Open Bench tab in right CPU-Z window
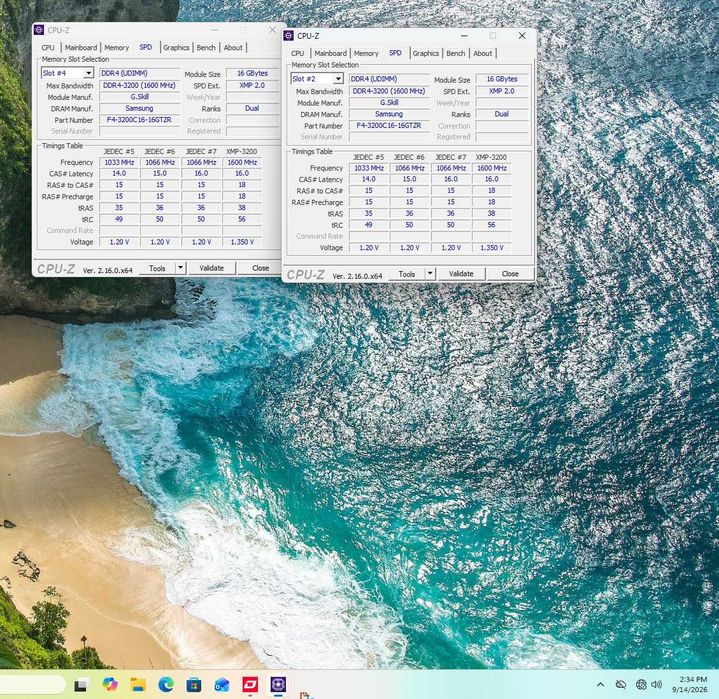This screenshot has width=719, height=699. [455, 54]
